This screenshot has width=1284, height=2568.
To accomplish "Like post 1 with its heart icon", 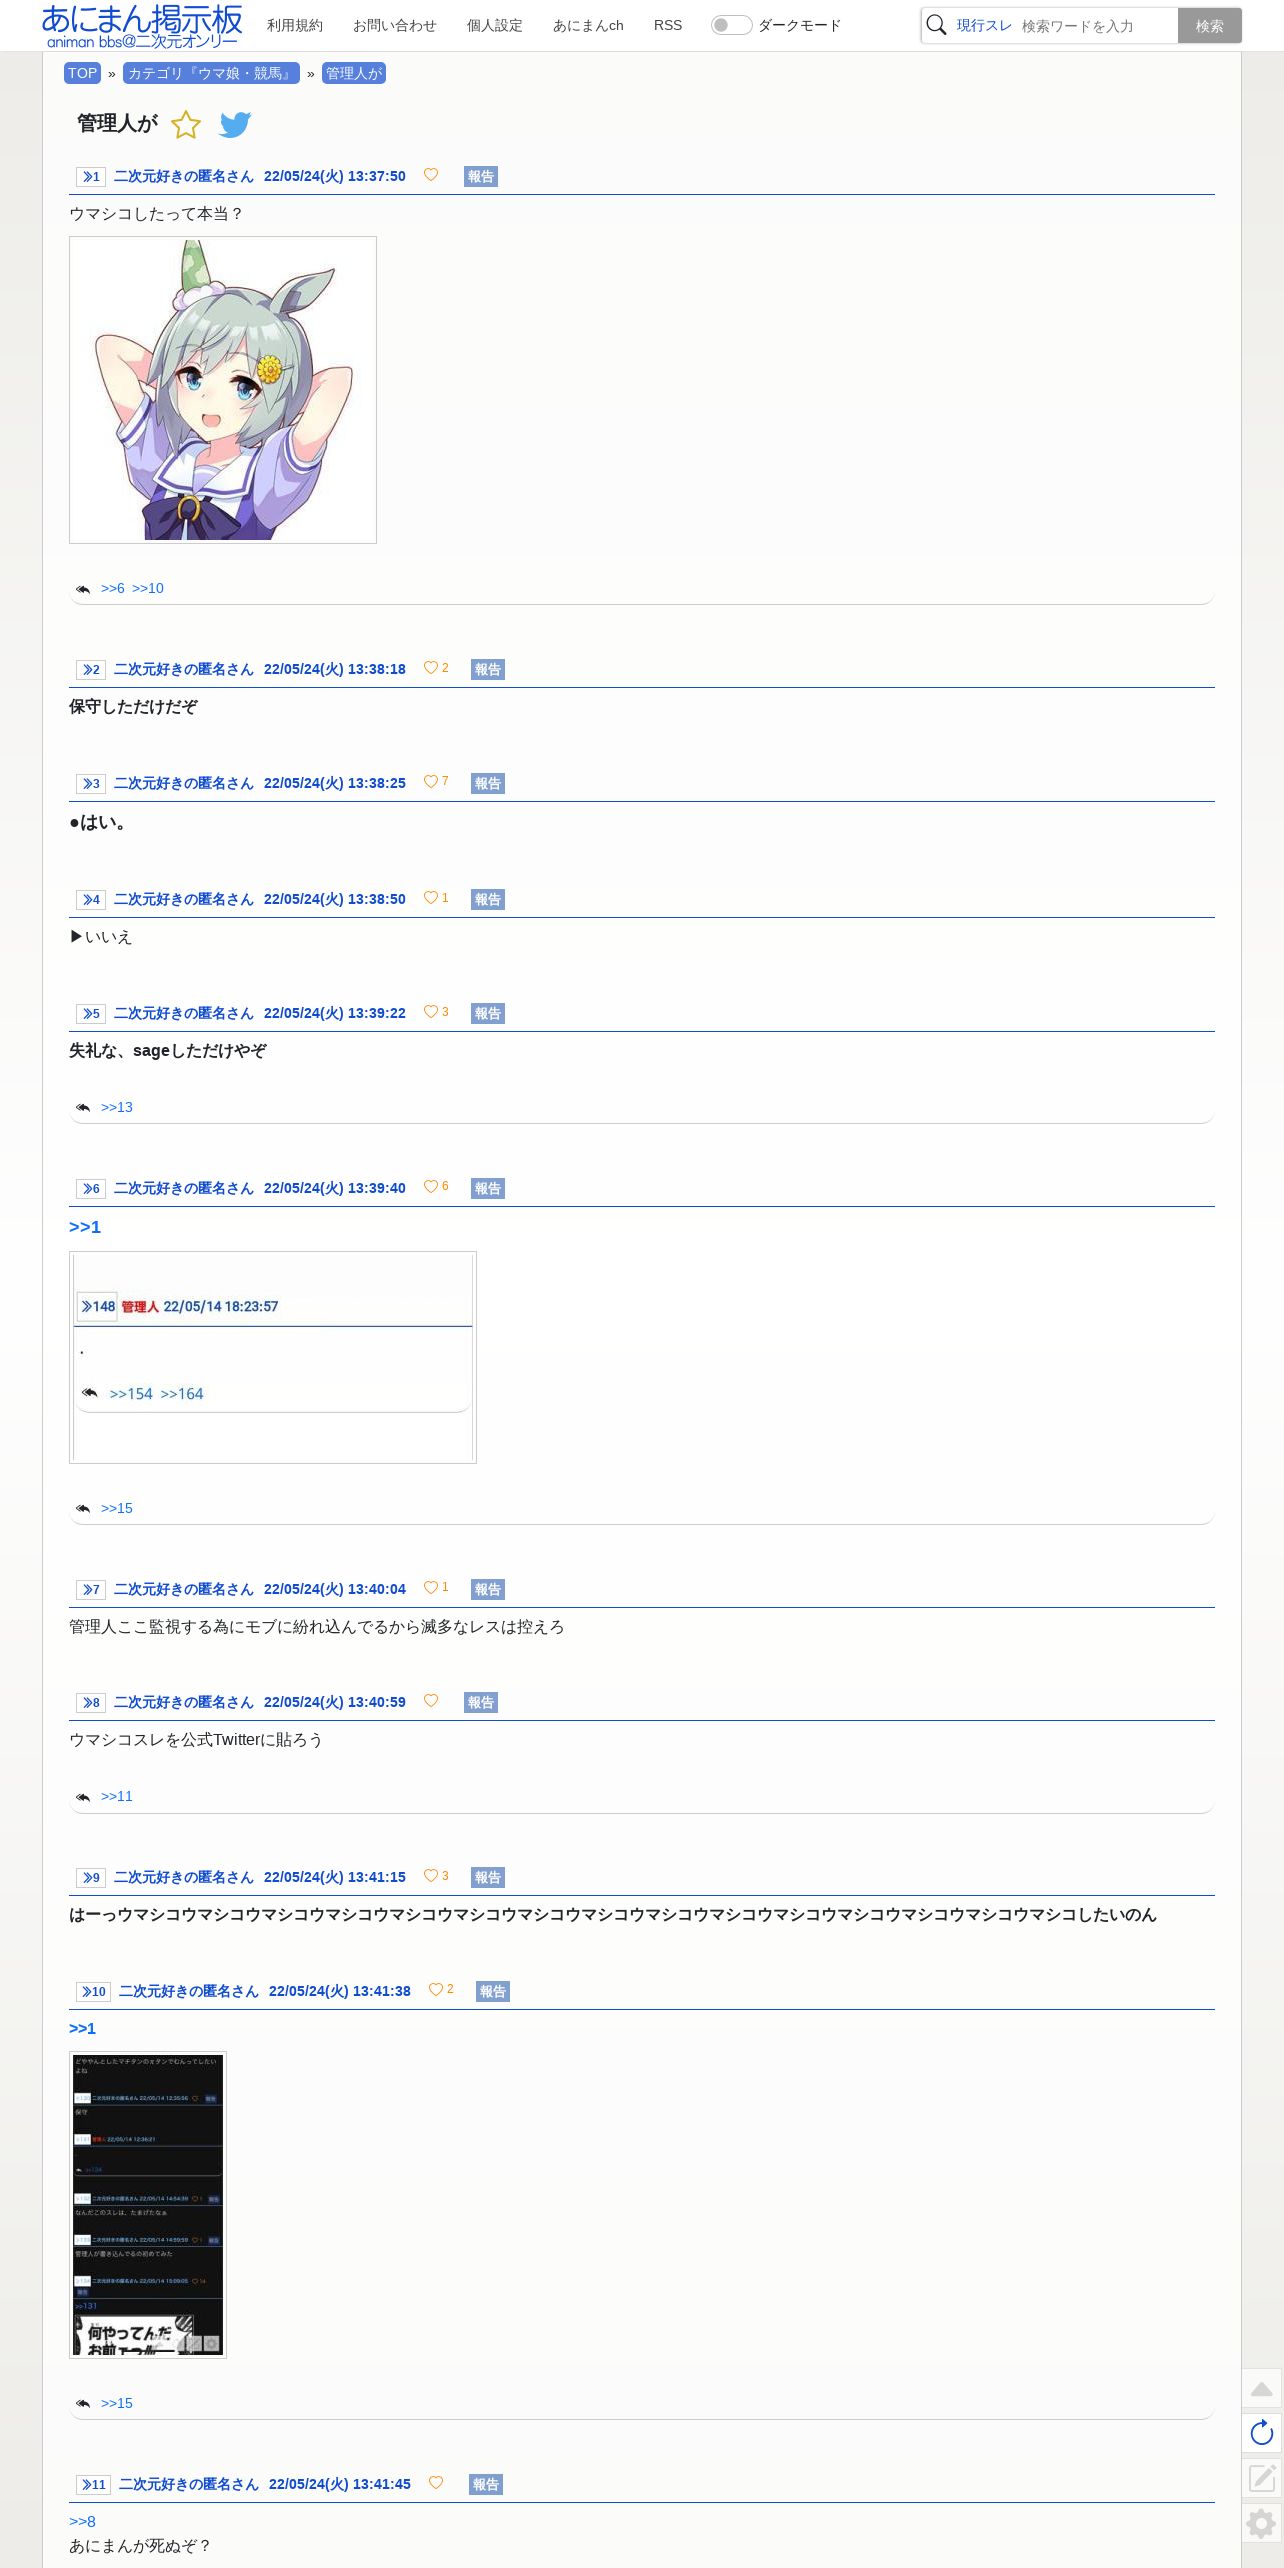I will point(431,175).
